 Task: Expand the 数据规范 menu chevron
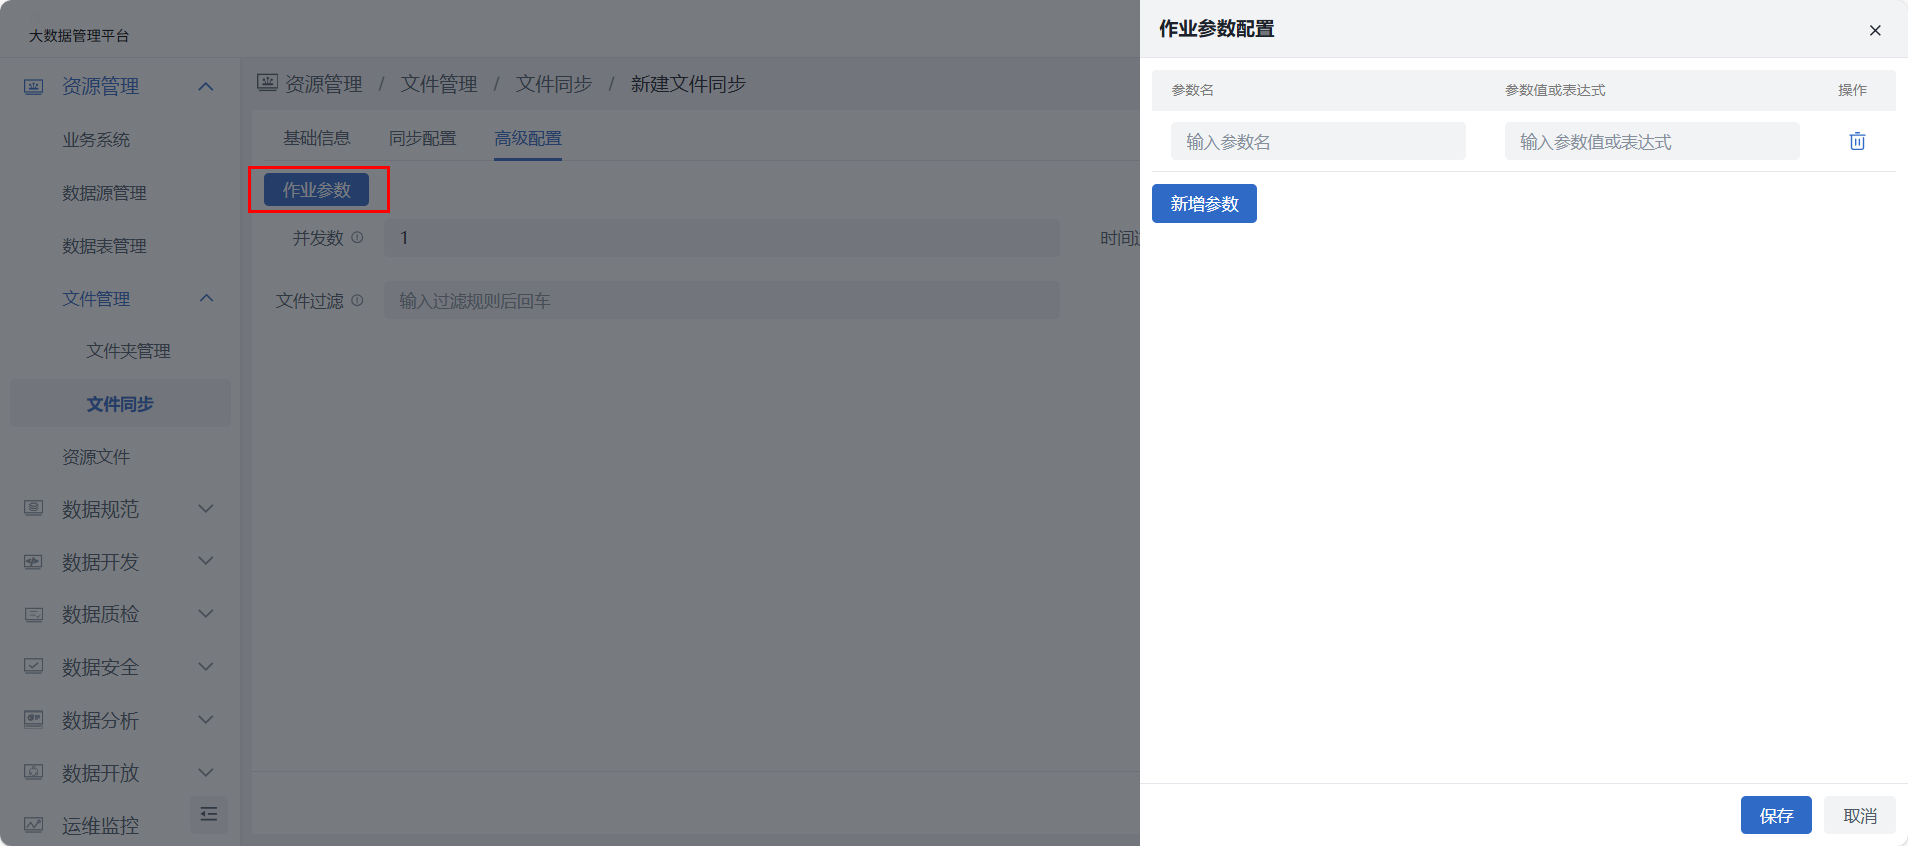(206, 508)
